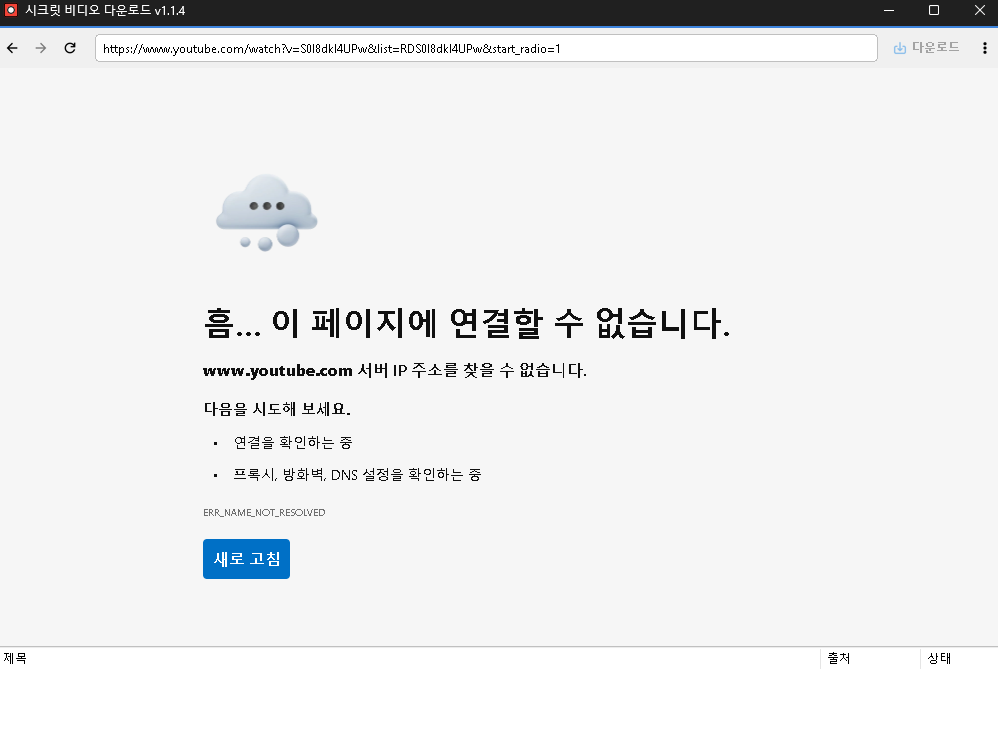Click the 연결을 확인하는 중 bullet text
The height and width of the screenshot is (743, 998).
[293, 442]
